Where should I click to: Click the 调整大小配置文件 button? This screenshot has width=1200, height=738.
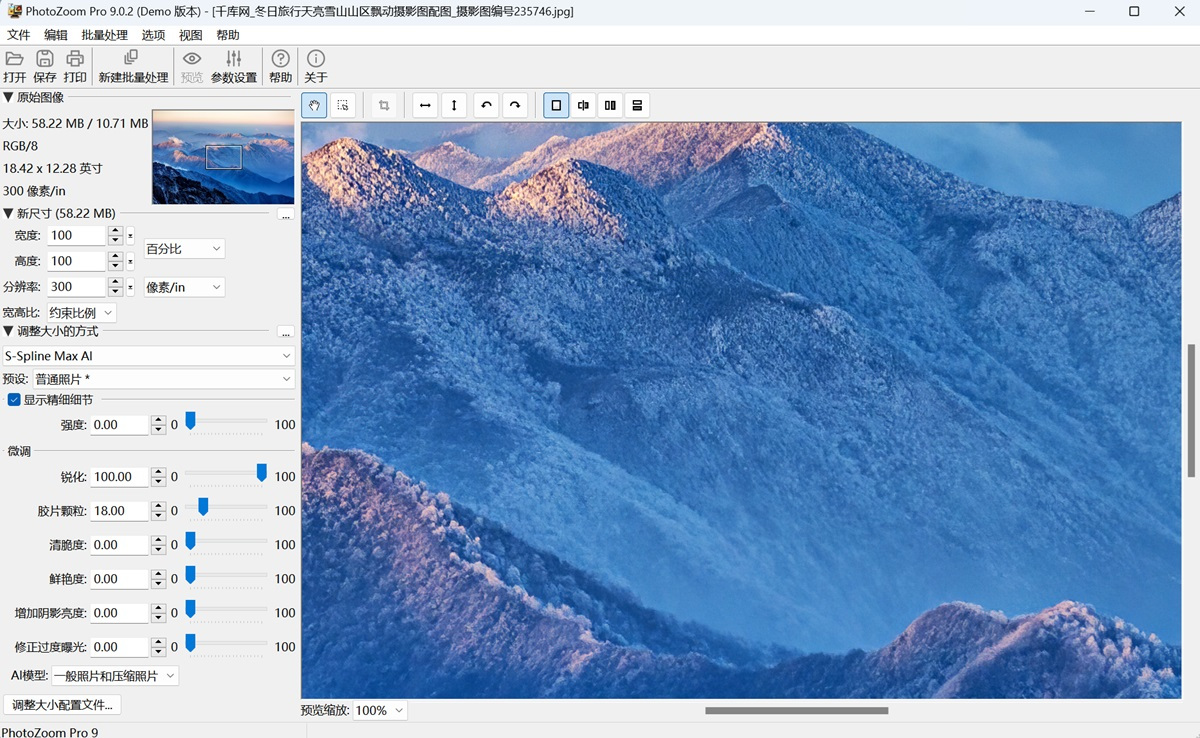coord(60,704)
